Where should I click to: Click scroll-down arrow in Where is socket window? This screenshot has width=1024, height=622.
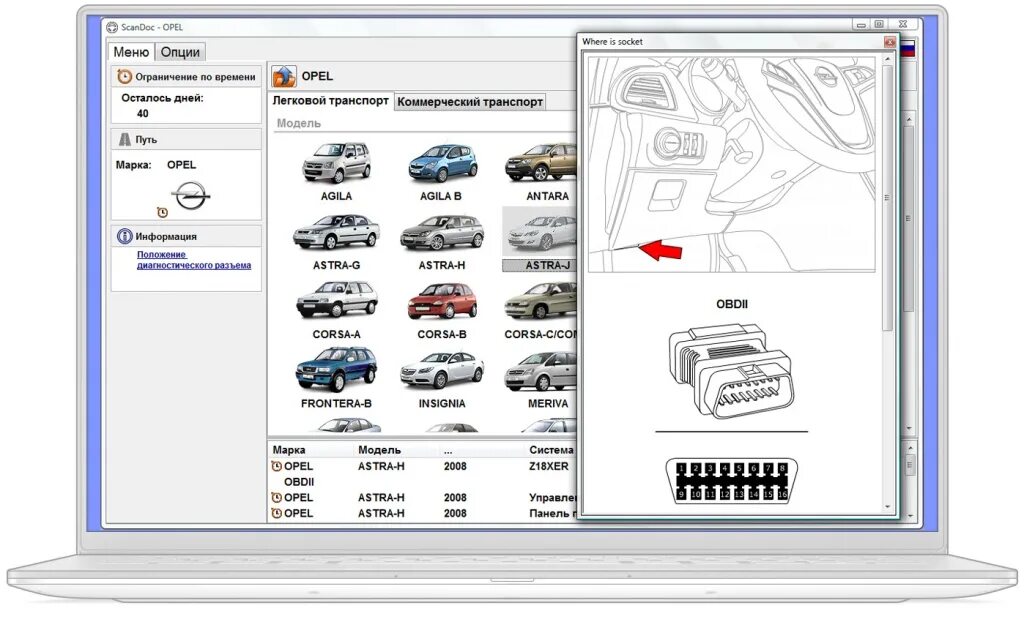coord(888,506)
